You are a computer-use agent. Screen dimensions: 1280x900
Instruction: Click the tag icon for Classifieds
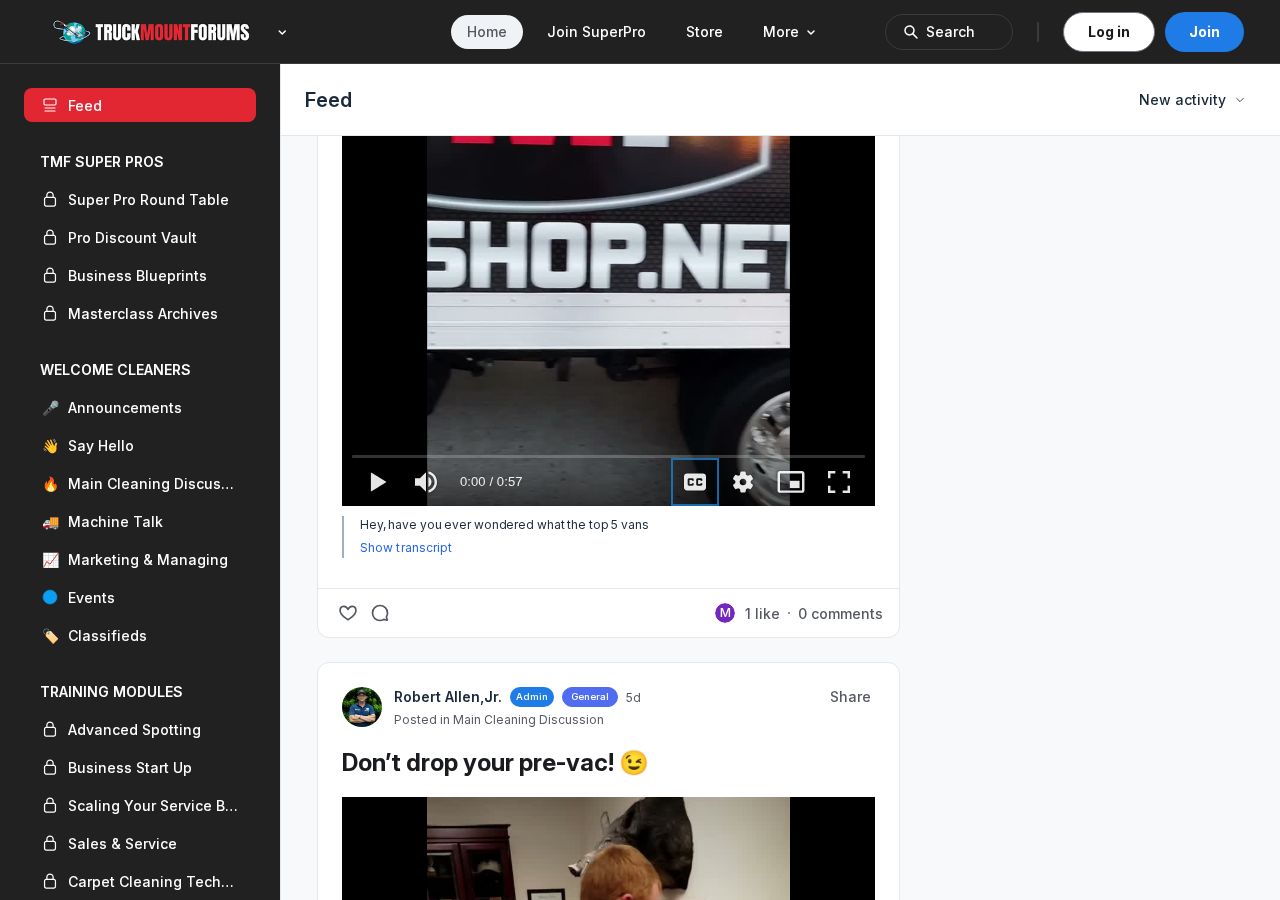pos(50,636)
